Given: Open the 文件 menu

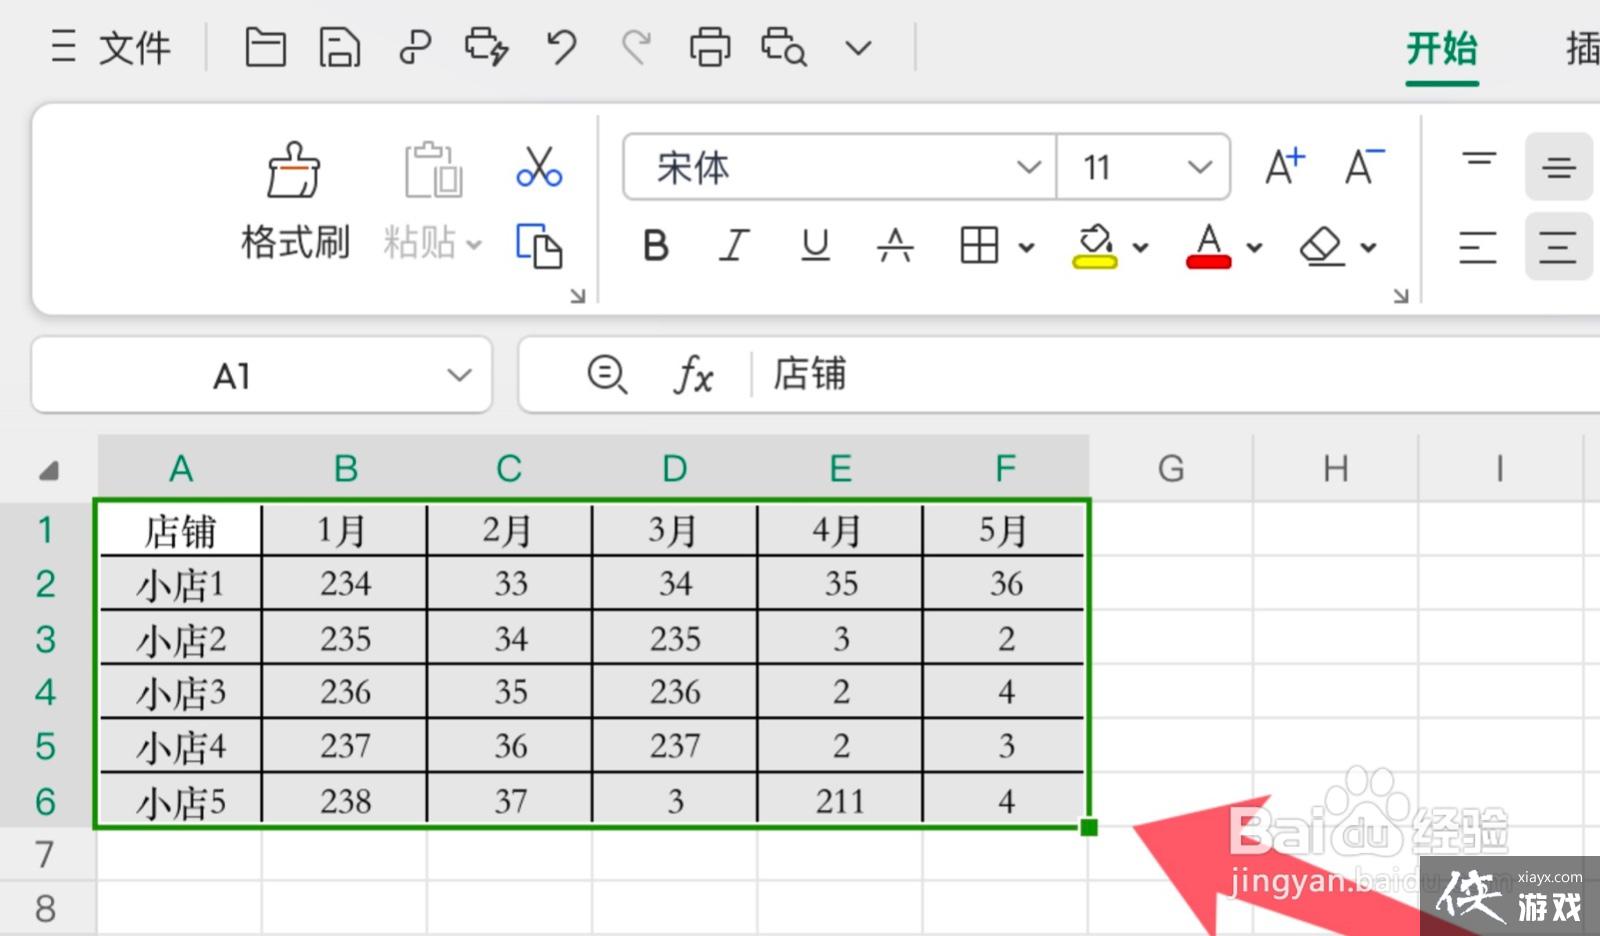Looking at the screenshot, I should 135,47.
